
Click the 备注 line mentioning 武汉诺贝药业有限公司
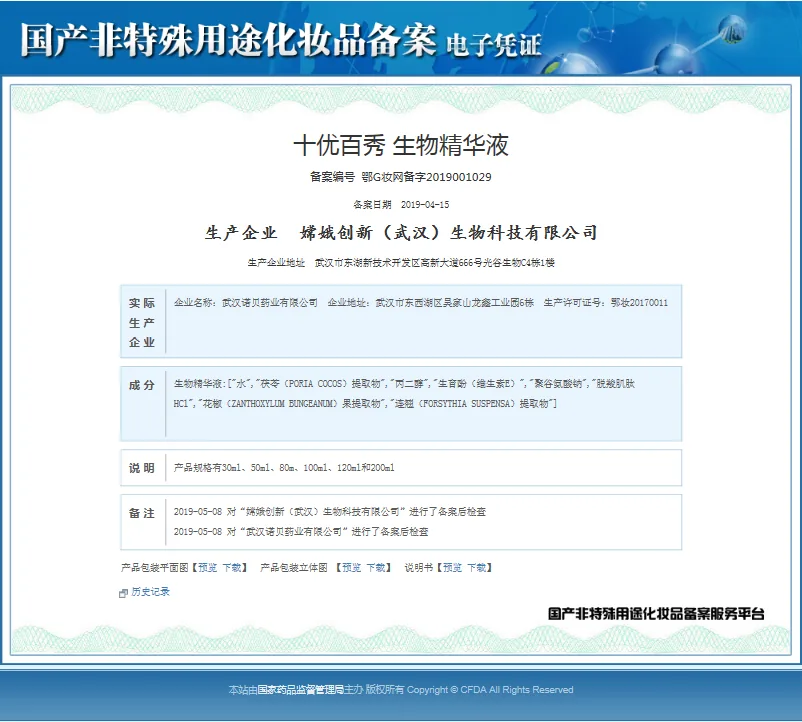(301, 532)
